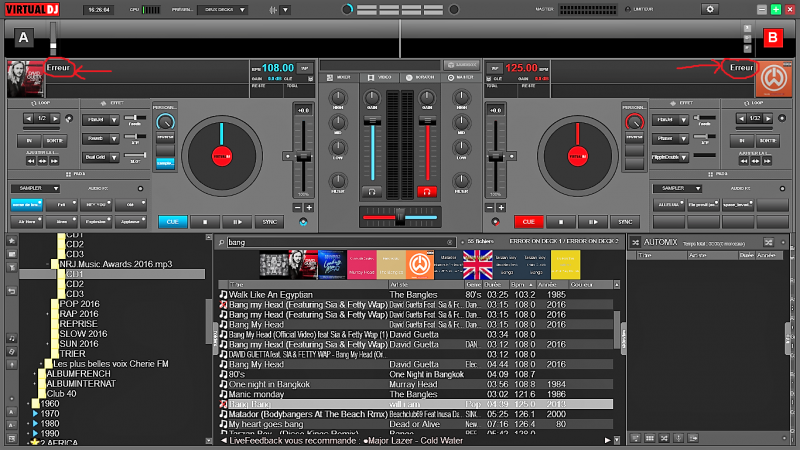Image resolution: width=800 pixels, height=450 pixels.
Task: Halve the loop length with the left arrow on deck A
Action: (x=29, y=118)
